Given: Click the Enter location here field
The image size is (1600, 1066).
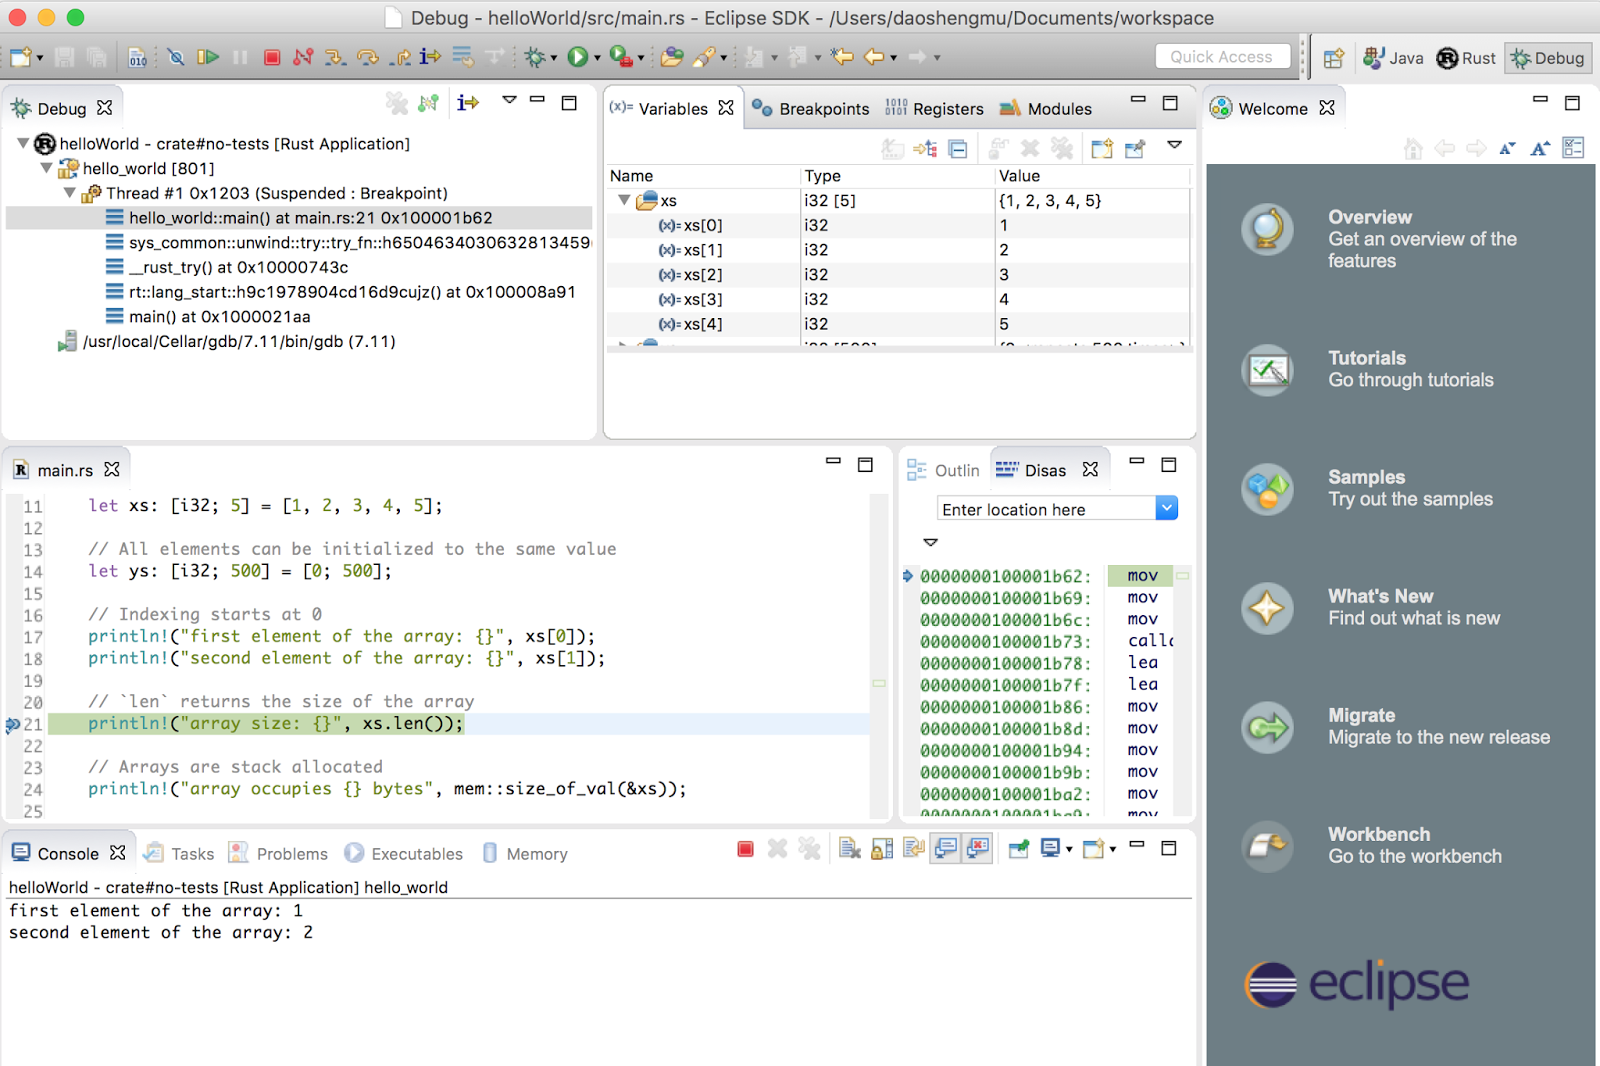Looking at the screenshot, I should (1046, 509).
